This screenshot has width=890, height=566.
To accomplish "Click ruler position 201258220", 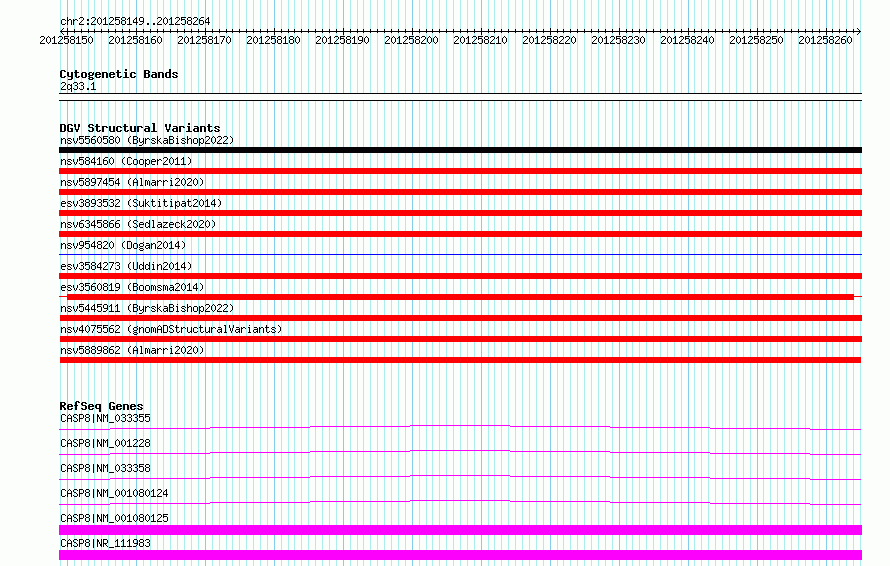I will pos(549,40).
